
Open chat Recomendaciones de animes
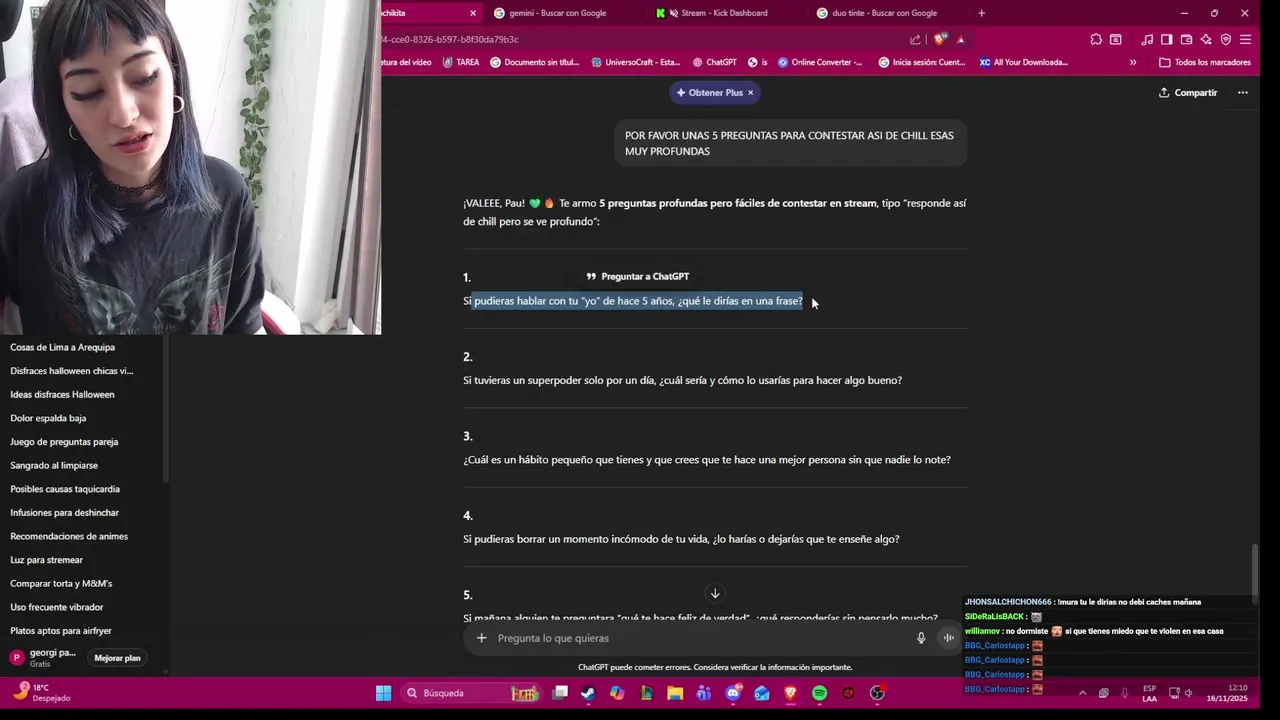[69, 536]
